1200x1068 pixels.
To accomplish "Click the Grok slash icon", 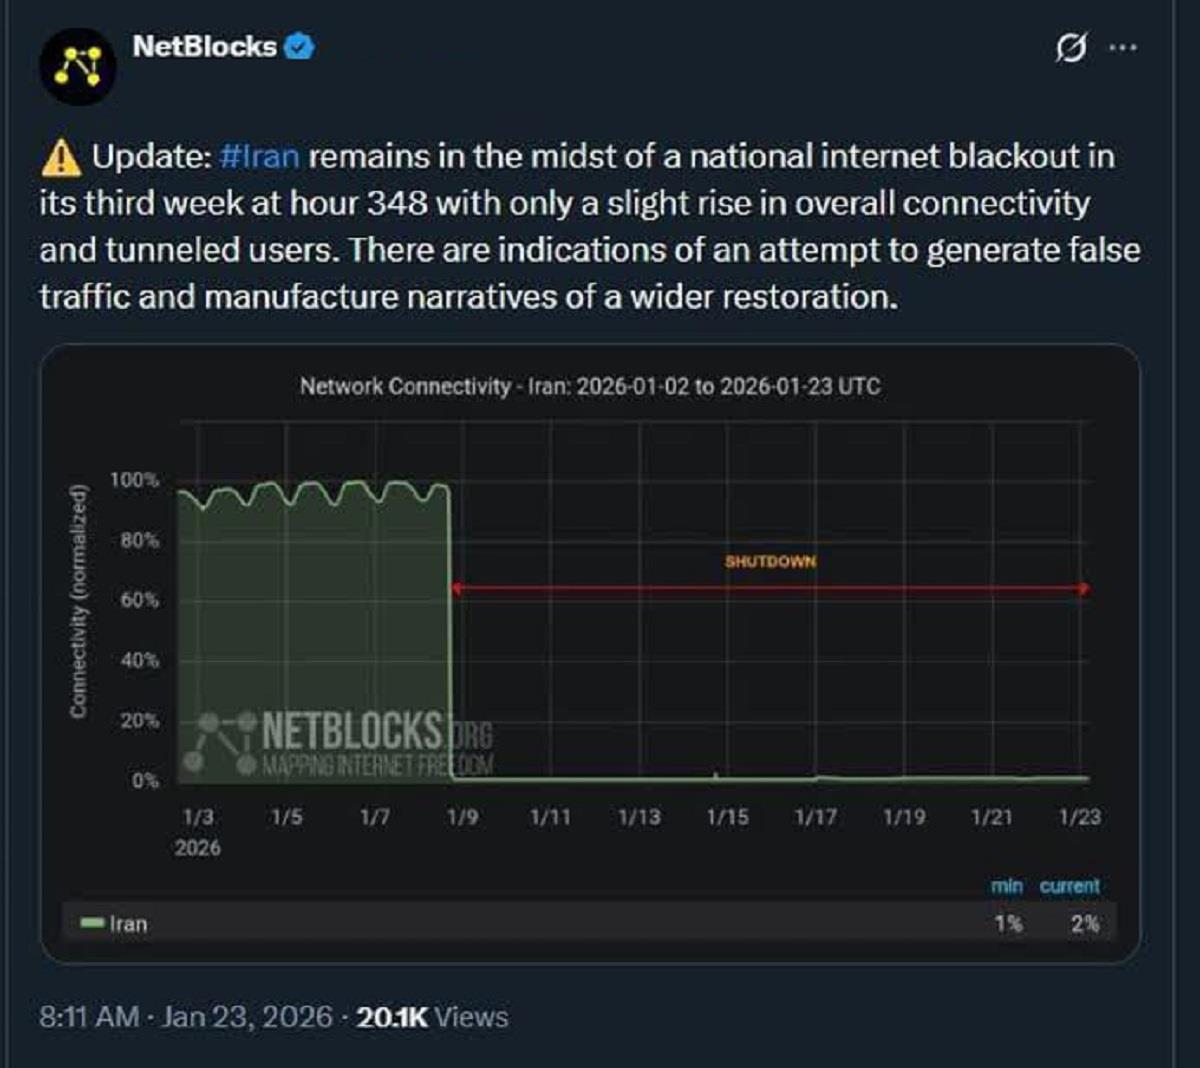I will pyautogui.click(x=1071, y=47).
